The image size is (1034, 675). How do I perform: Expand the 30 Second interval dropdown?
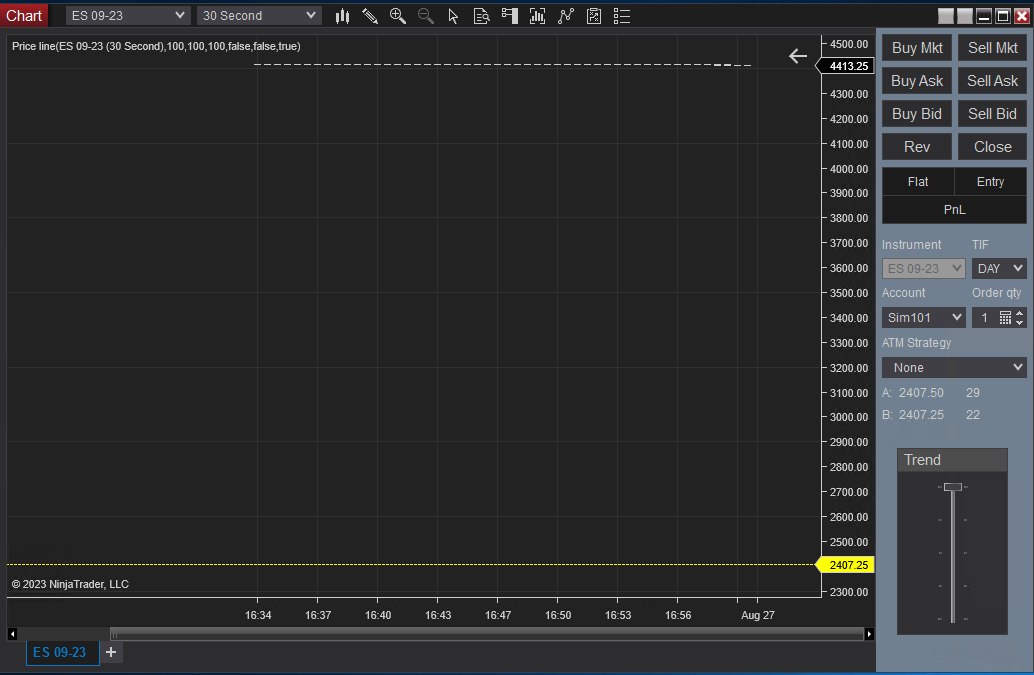click(x=259, y=16)
